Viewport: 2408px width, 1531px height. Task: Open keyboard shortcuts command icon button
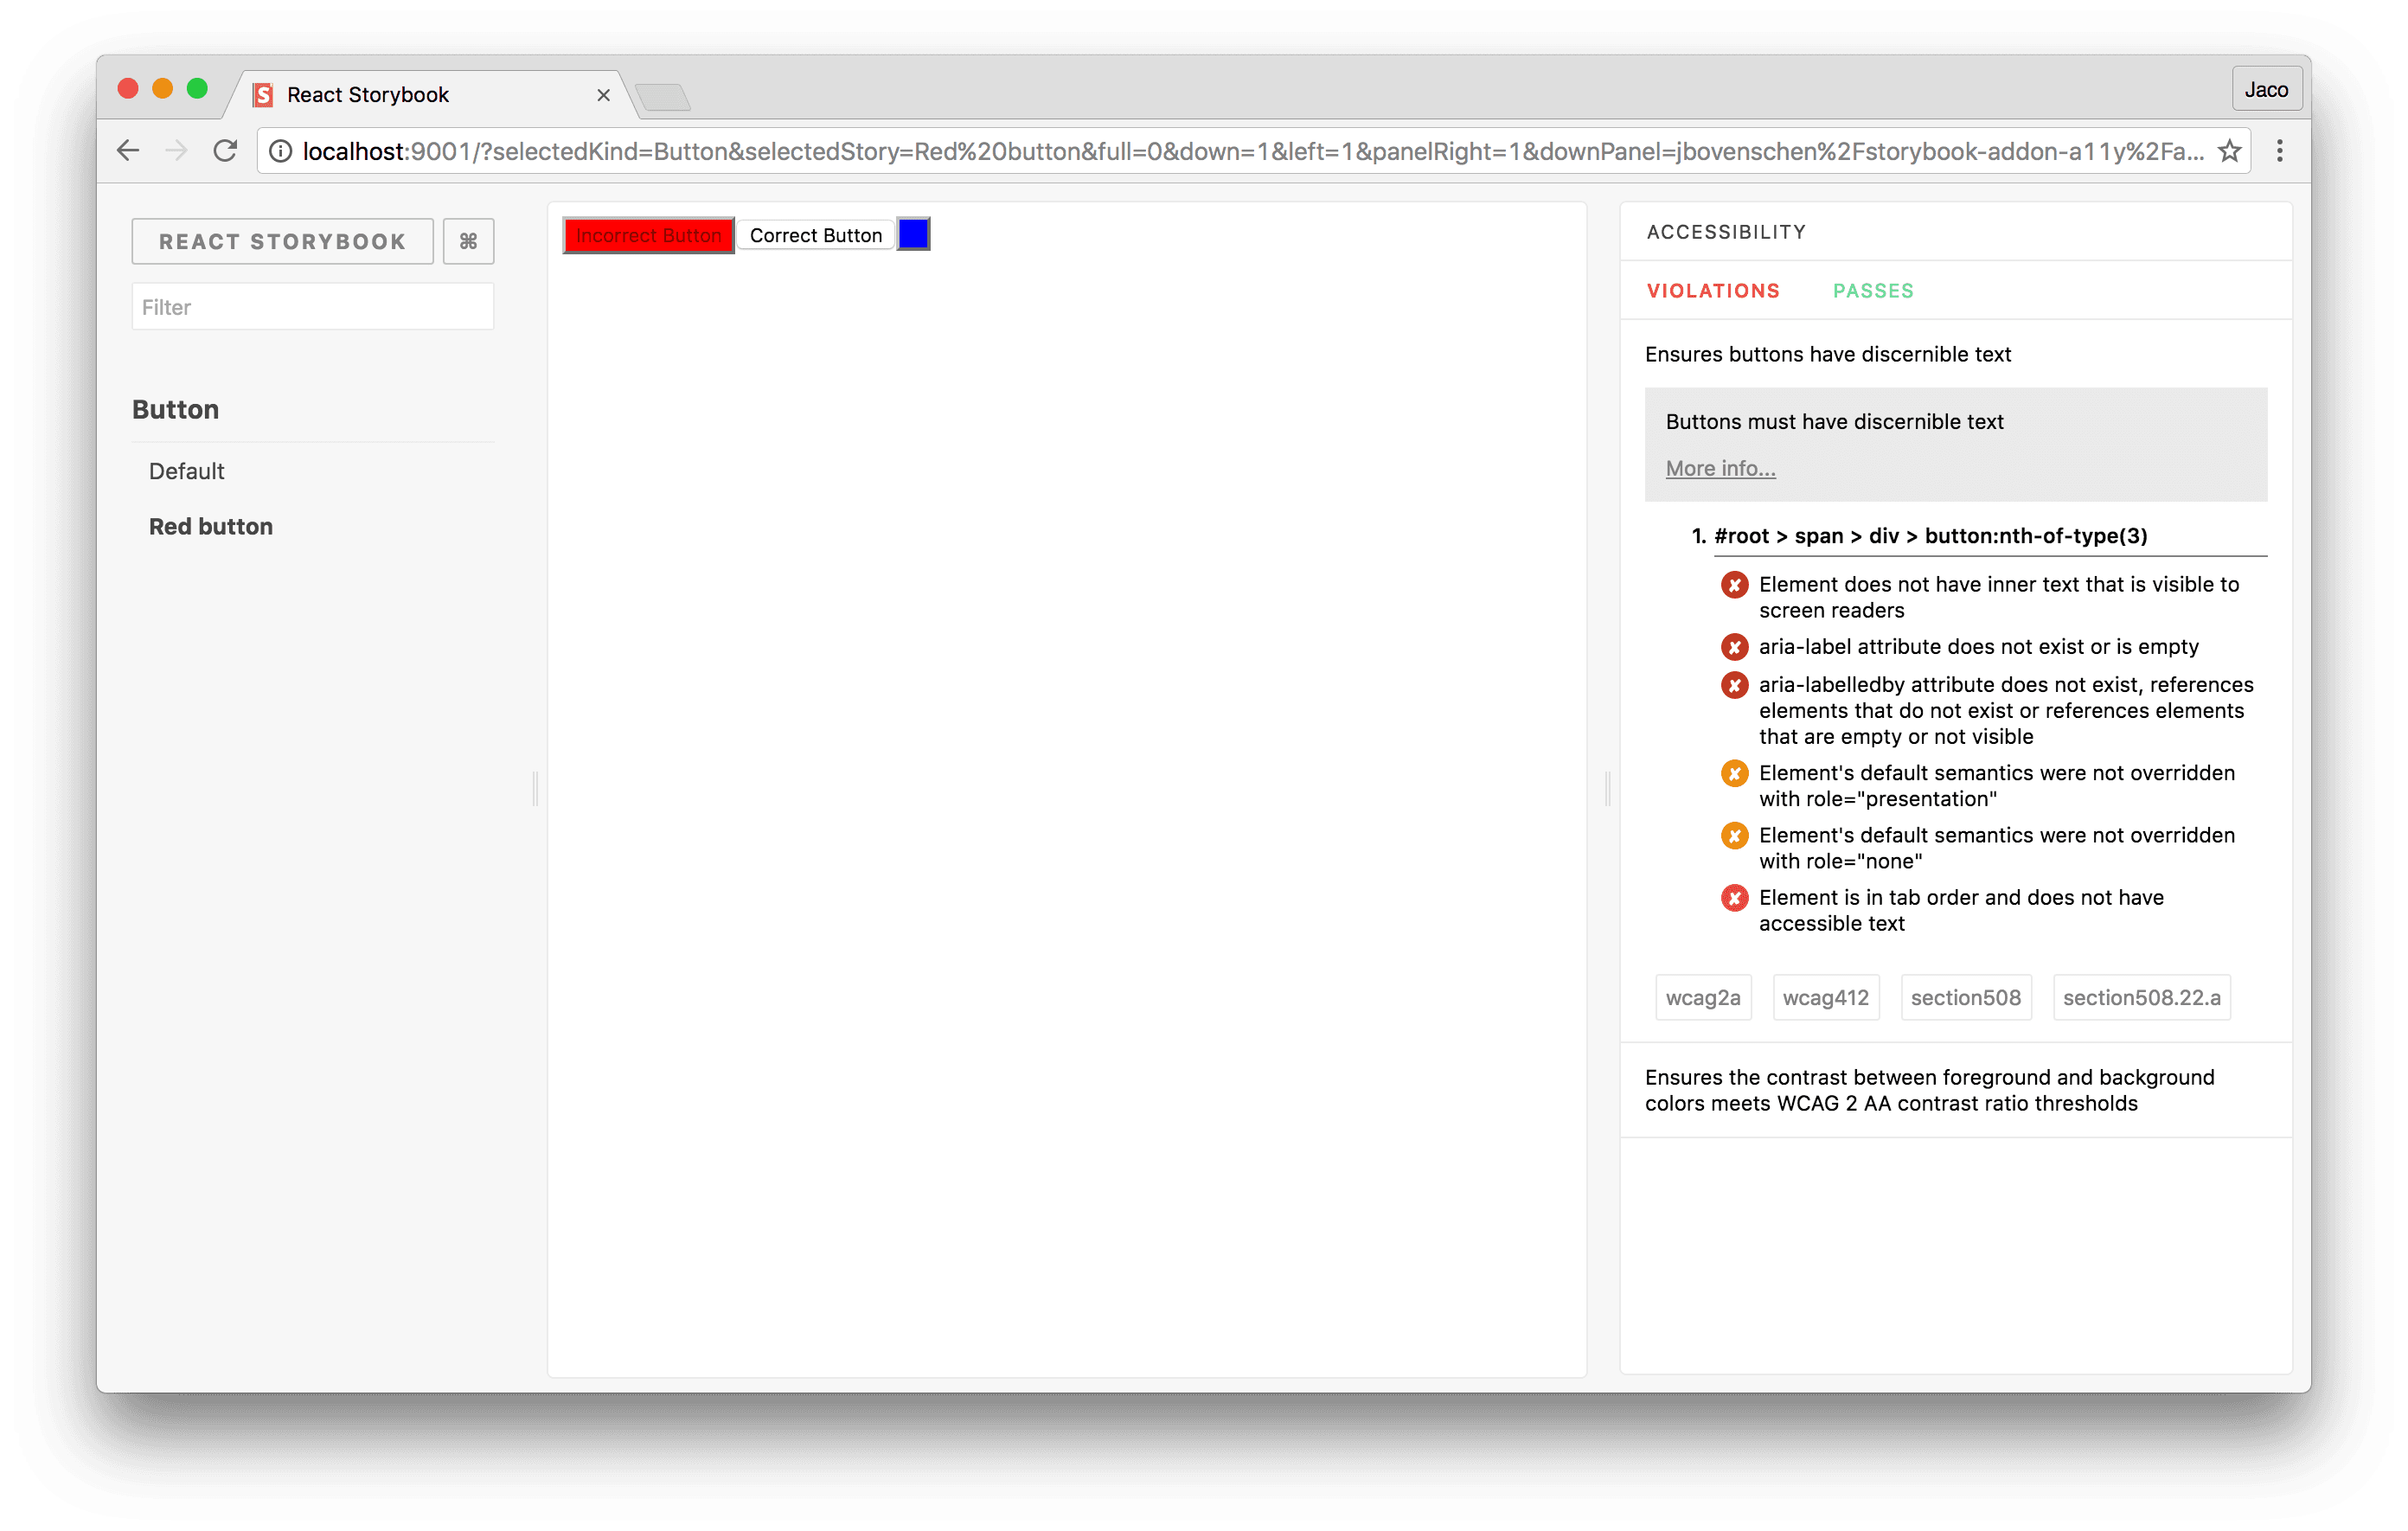(468, 241)
